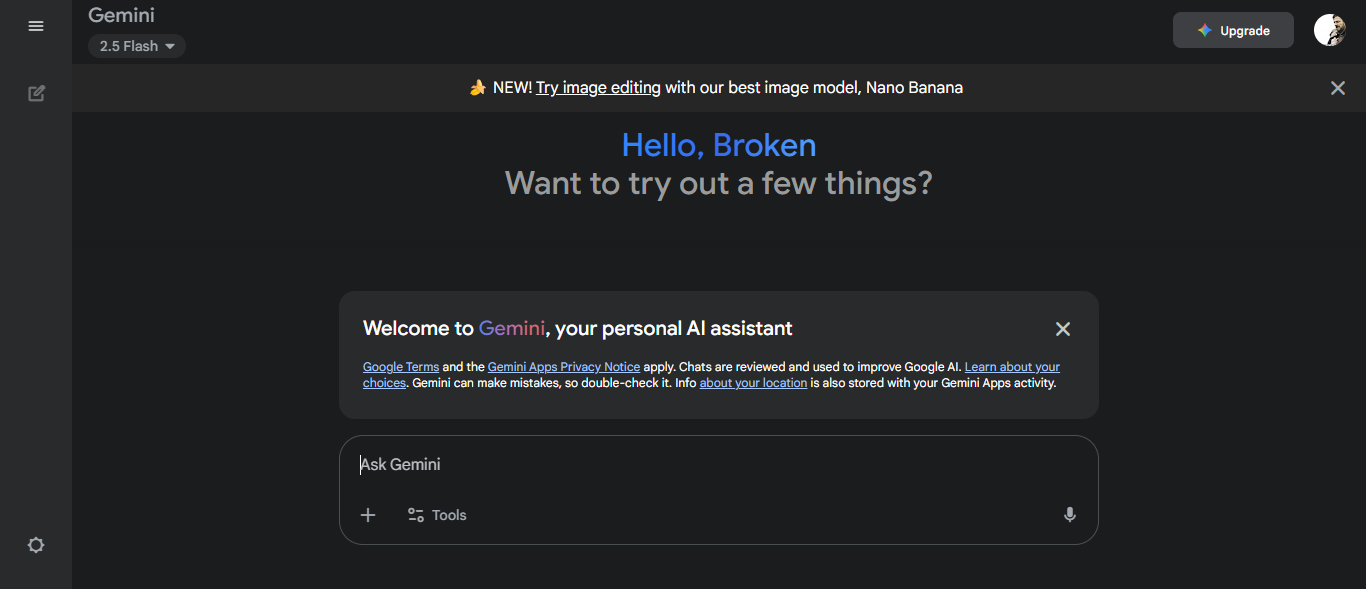
Task: Select the Try image editing link
Action: (598, 87)
